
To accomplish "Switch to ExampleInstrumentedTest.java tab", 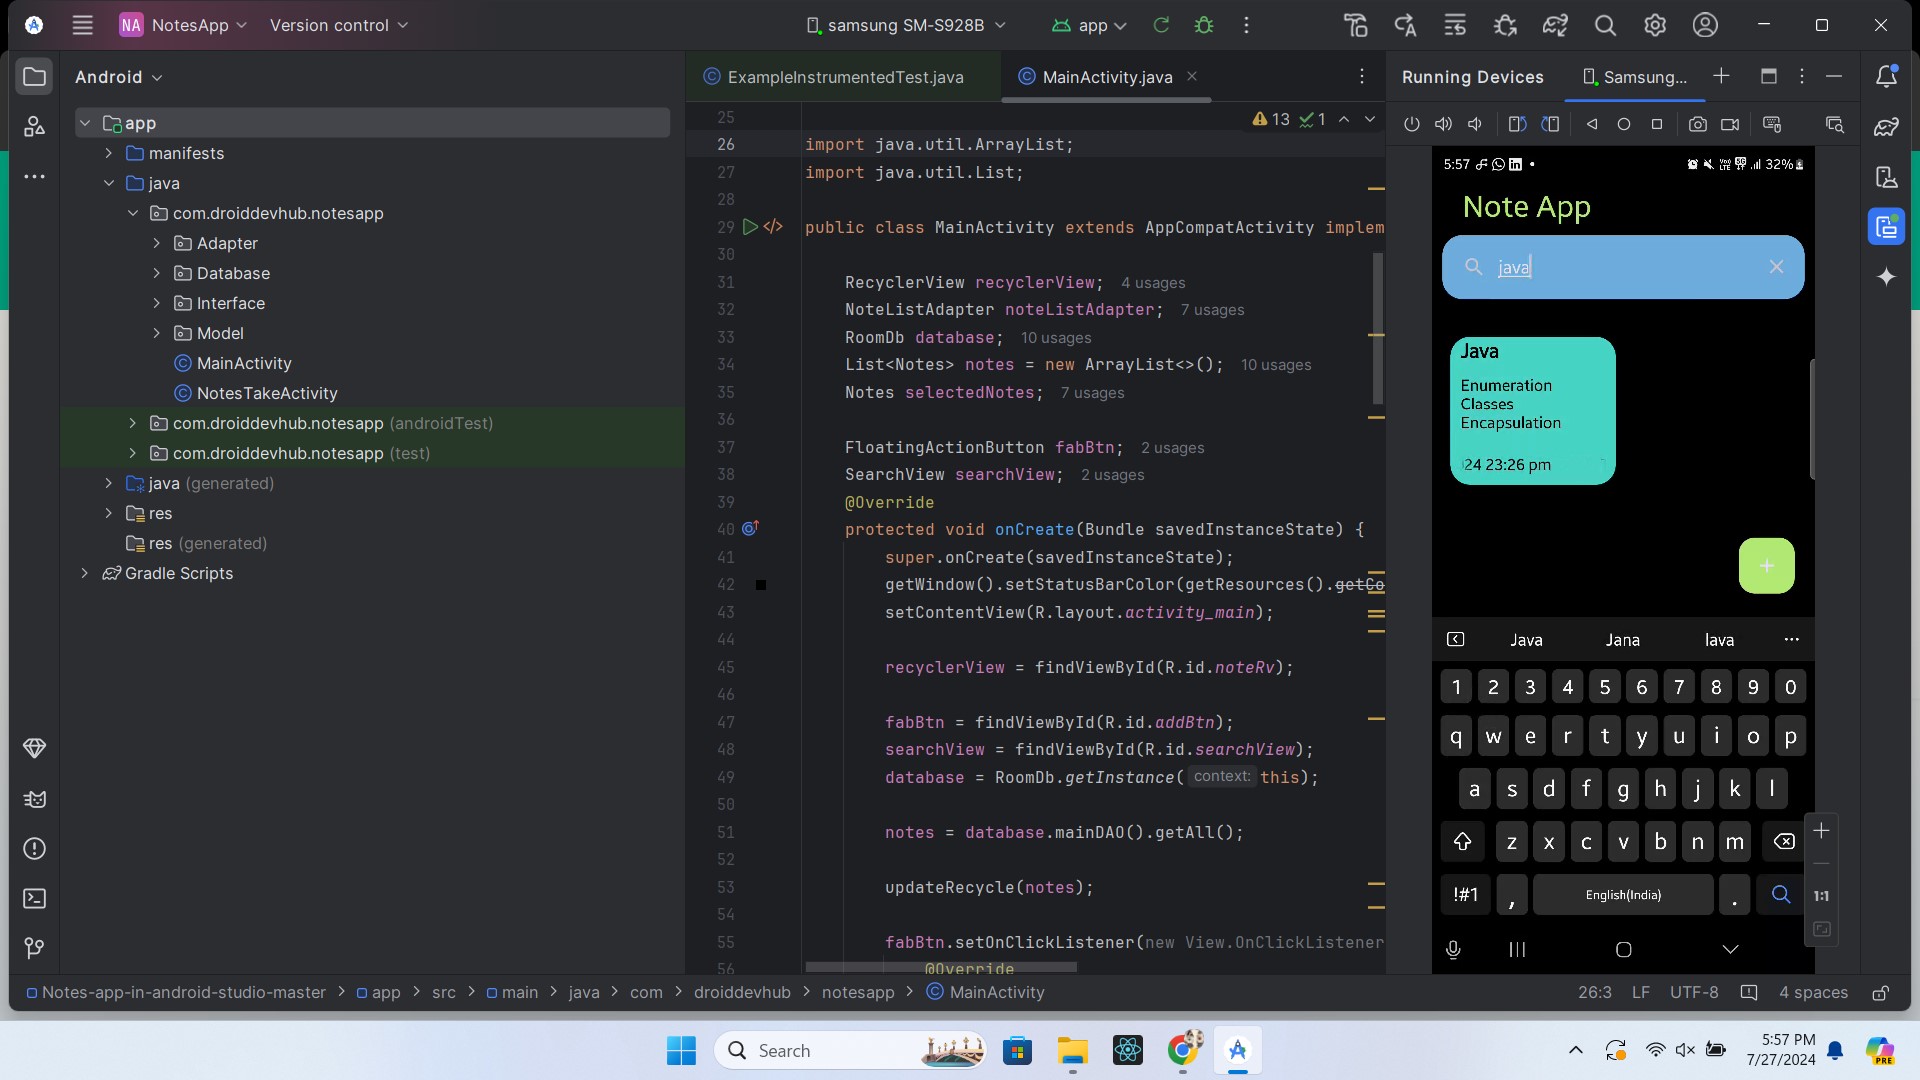I will (844, 77).
